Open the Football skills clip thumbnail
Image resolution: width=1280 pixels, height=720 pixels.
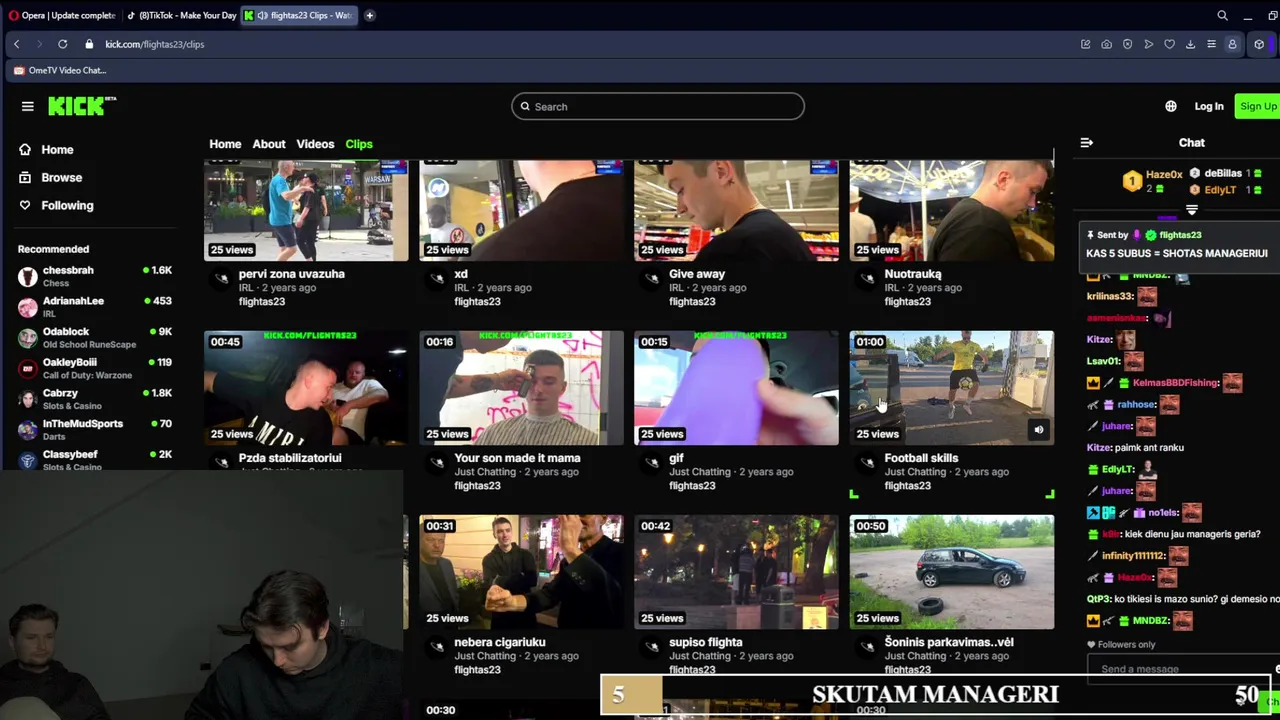tap(951, 388)
